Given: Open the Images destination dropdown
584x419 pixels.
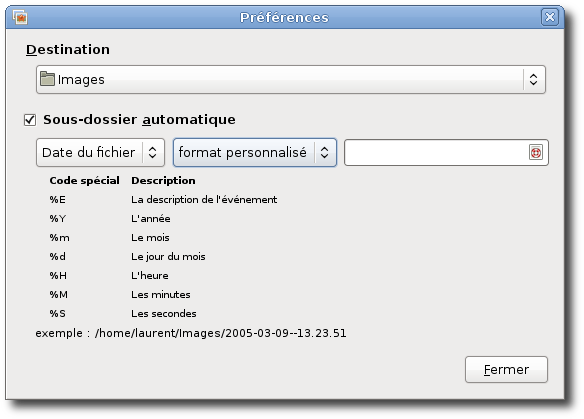Looking at the screenshot, I should tap(291, 79).
